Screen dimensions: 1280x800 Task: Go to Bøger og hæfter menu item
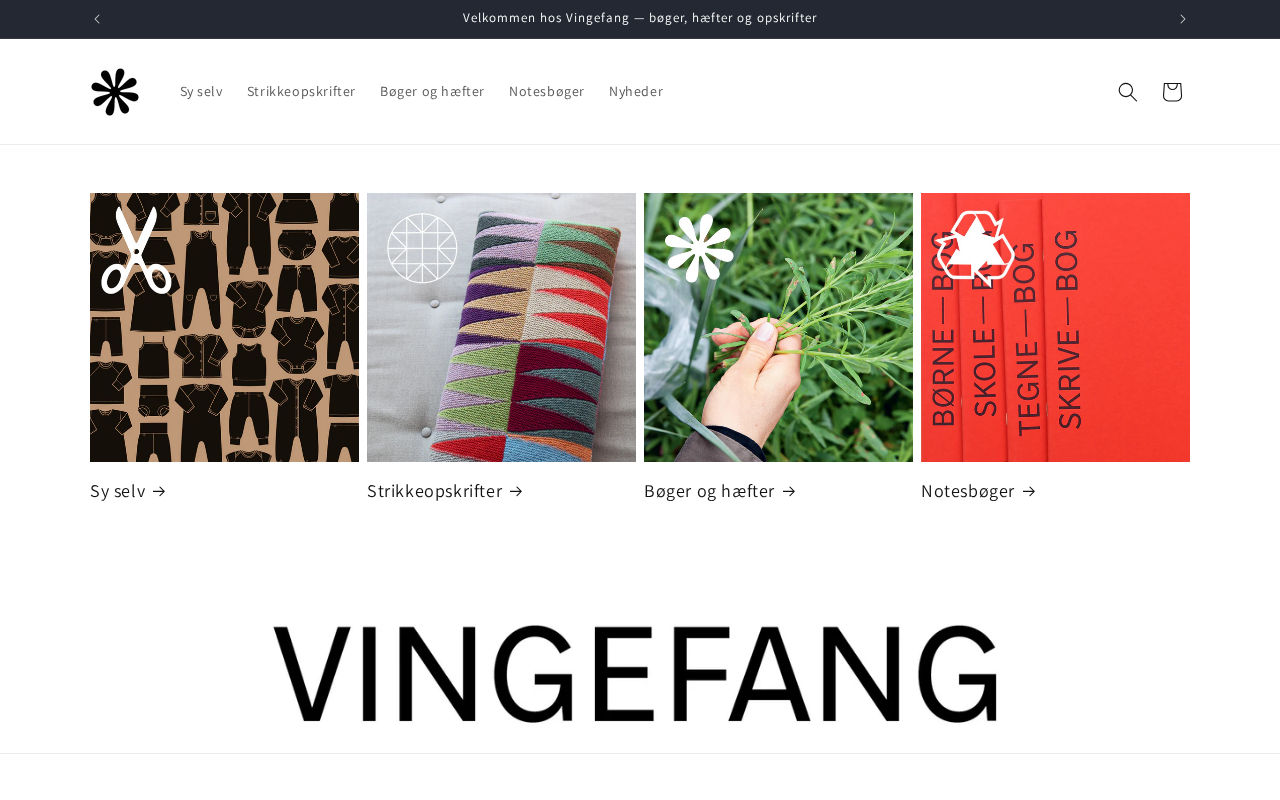coord(432,92)
